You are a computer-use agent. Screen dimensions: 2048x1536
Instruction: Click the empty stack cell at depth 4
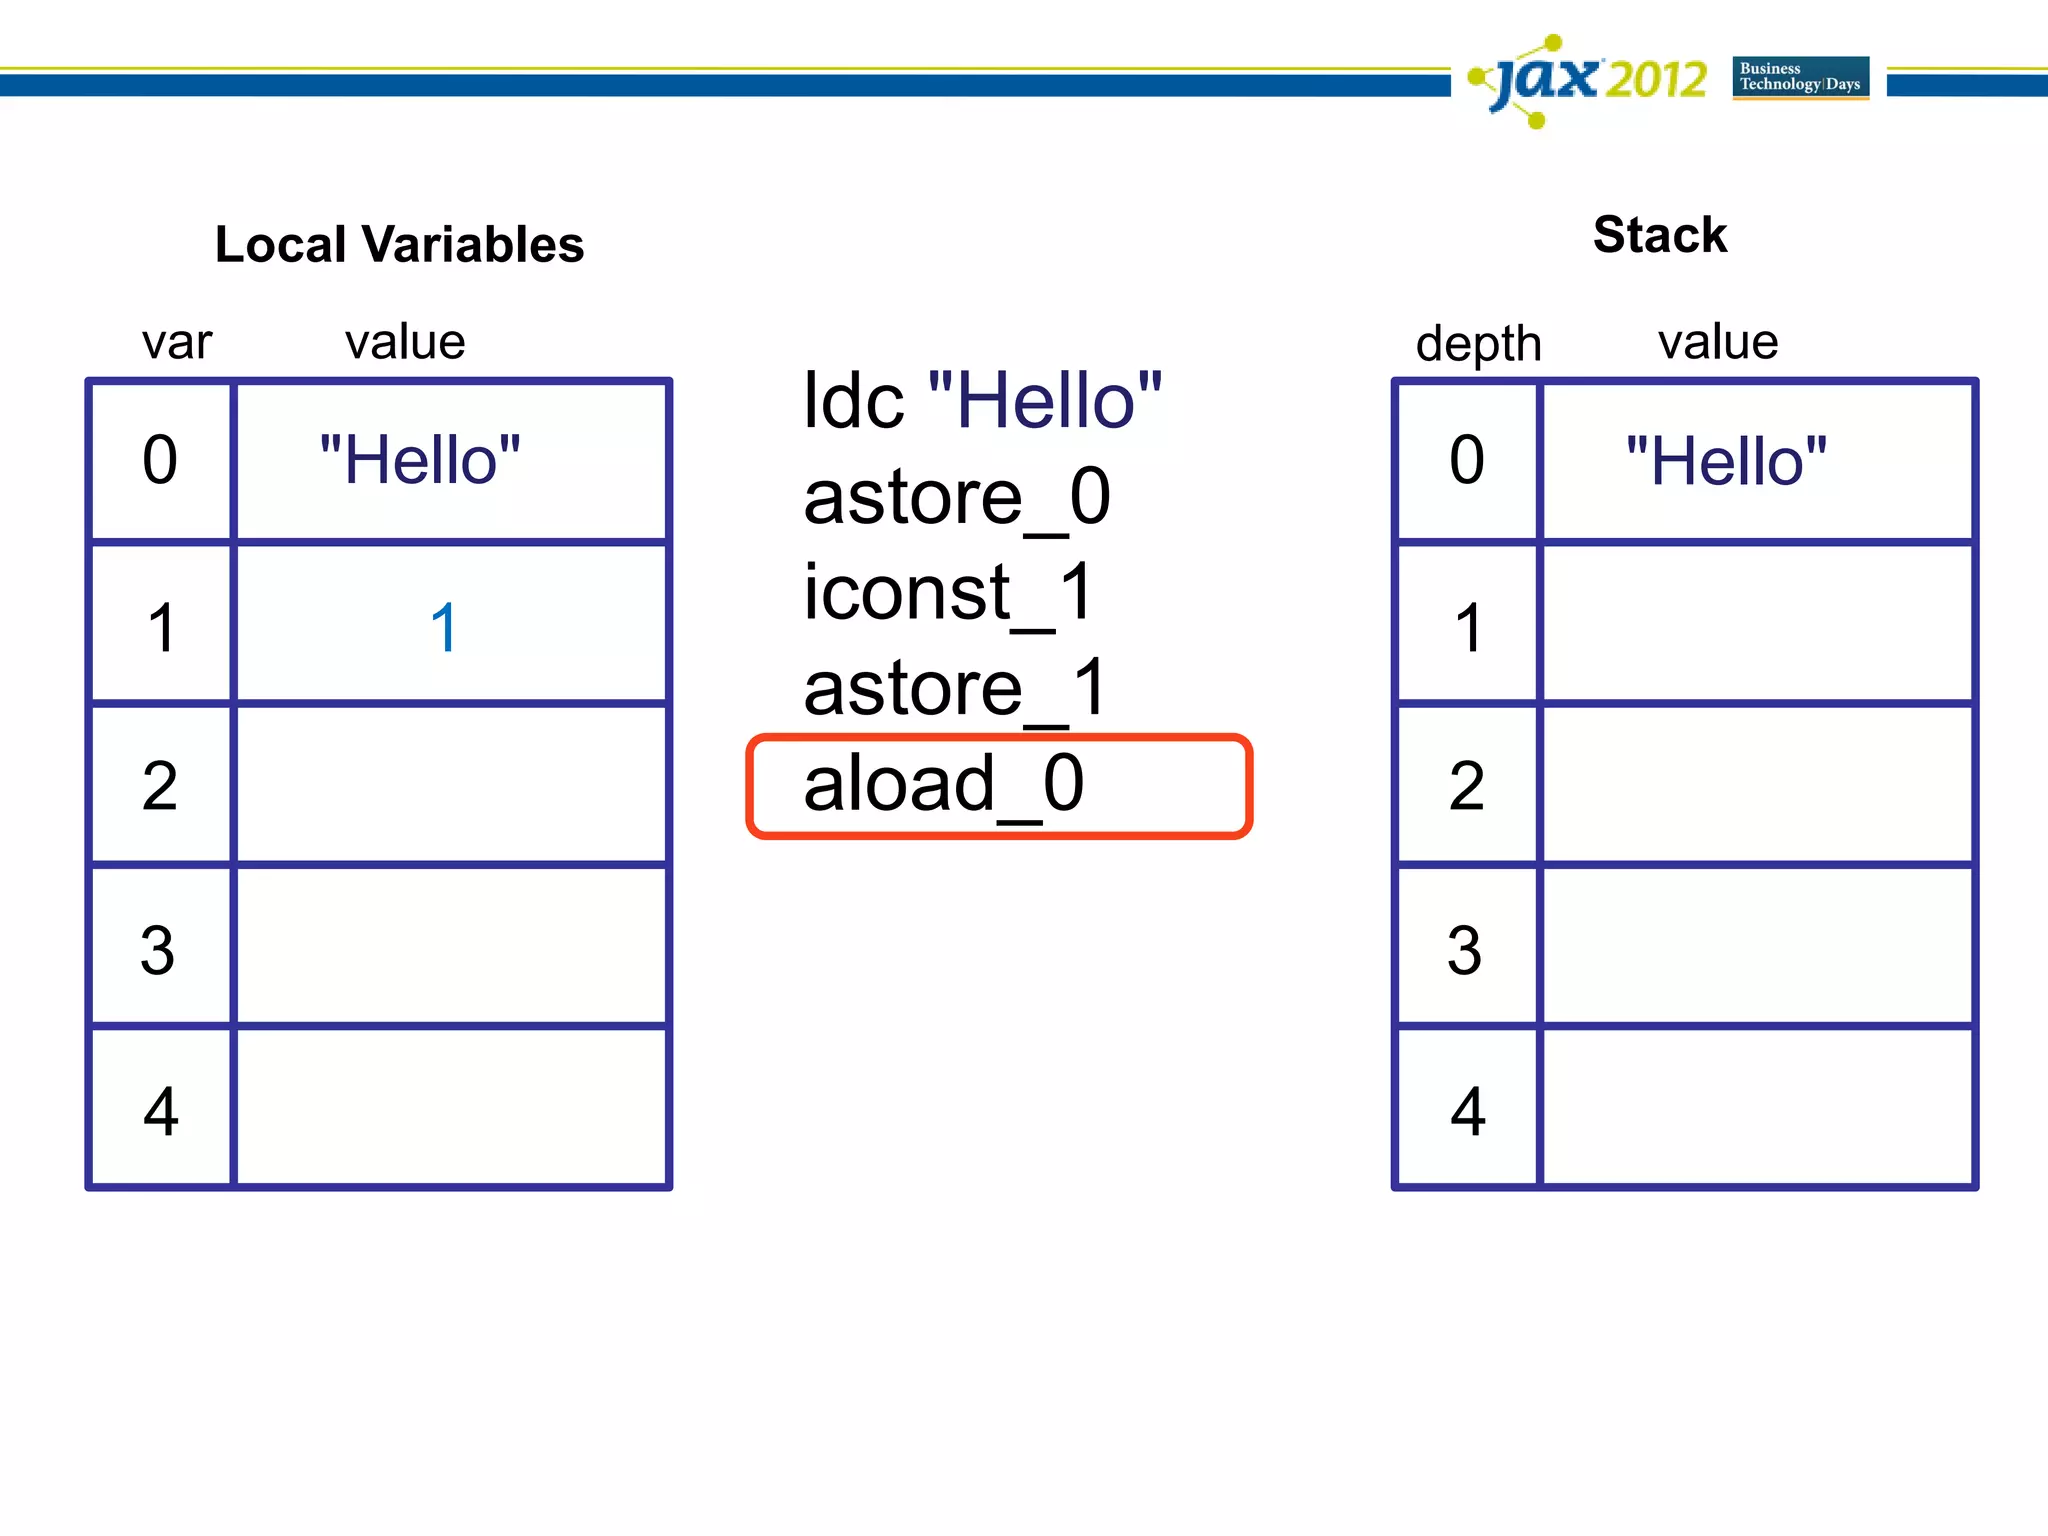pyautogui.click(x=1757, y=1108)
